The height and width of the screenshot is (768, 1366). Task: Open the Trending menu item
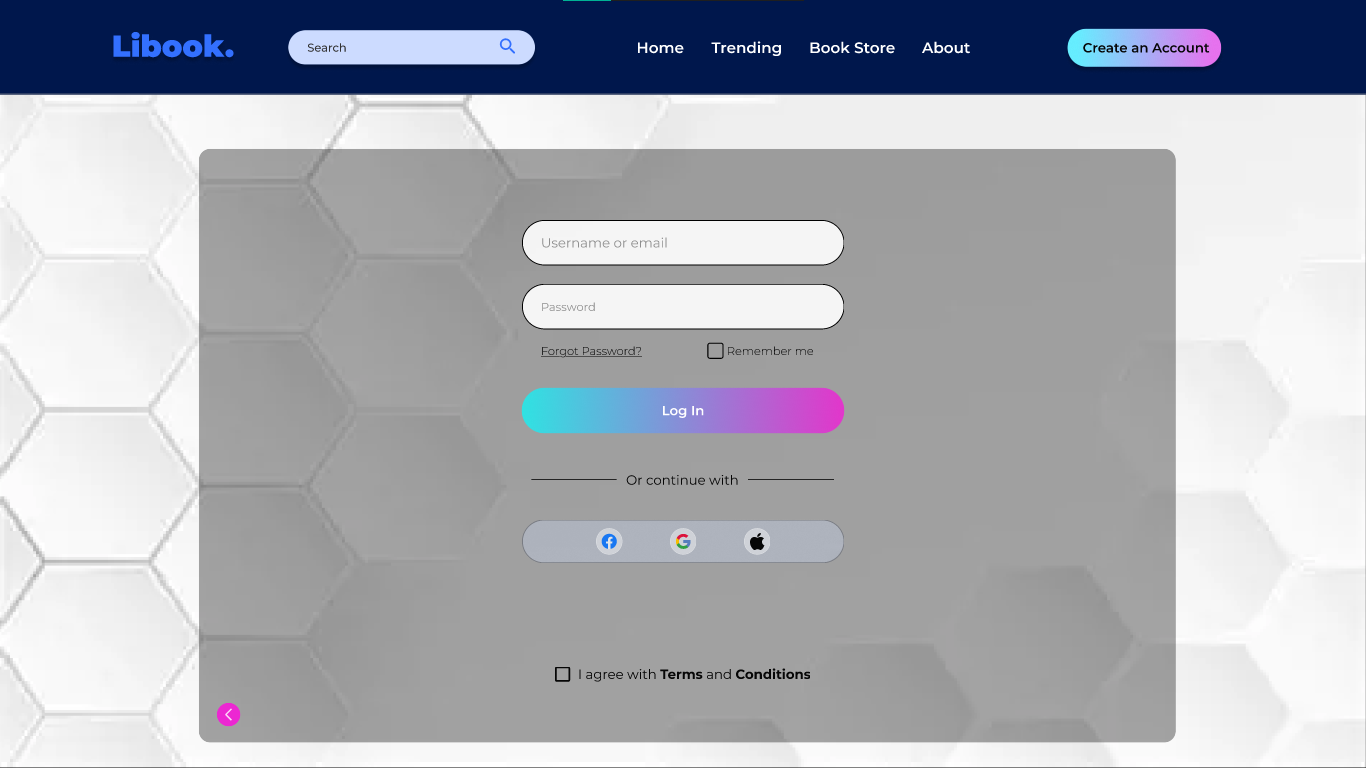747,48
